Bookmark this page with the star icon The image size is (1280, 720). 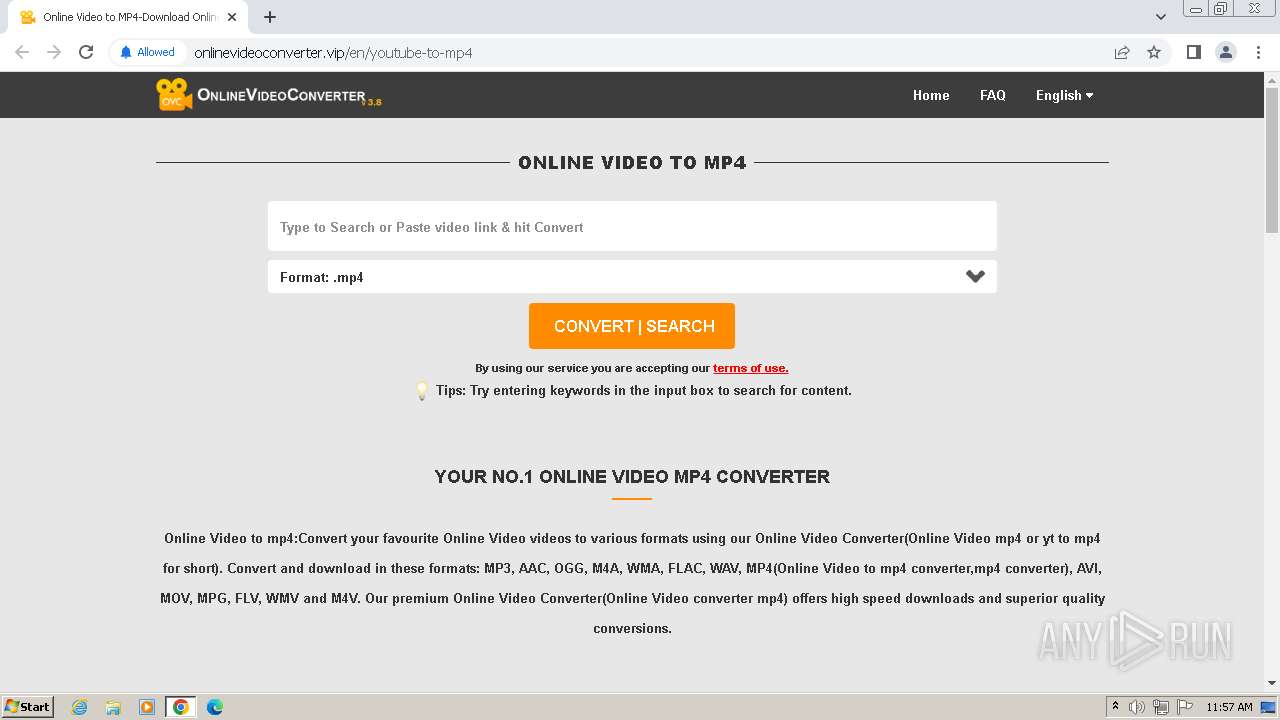click(x=1154, y=52)
